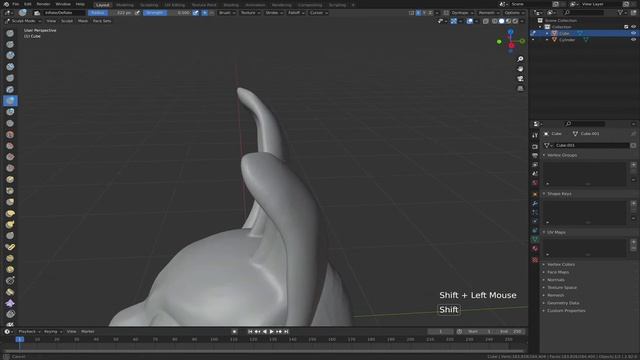
Task: Collapse the Shape Keys panel
Action: (559, 194)
